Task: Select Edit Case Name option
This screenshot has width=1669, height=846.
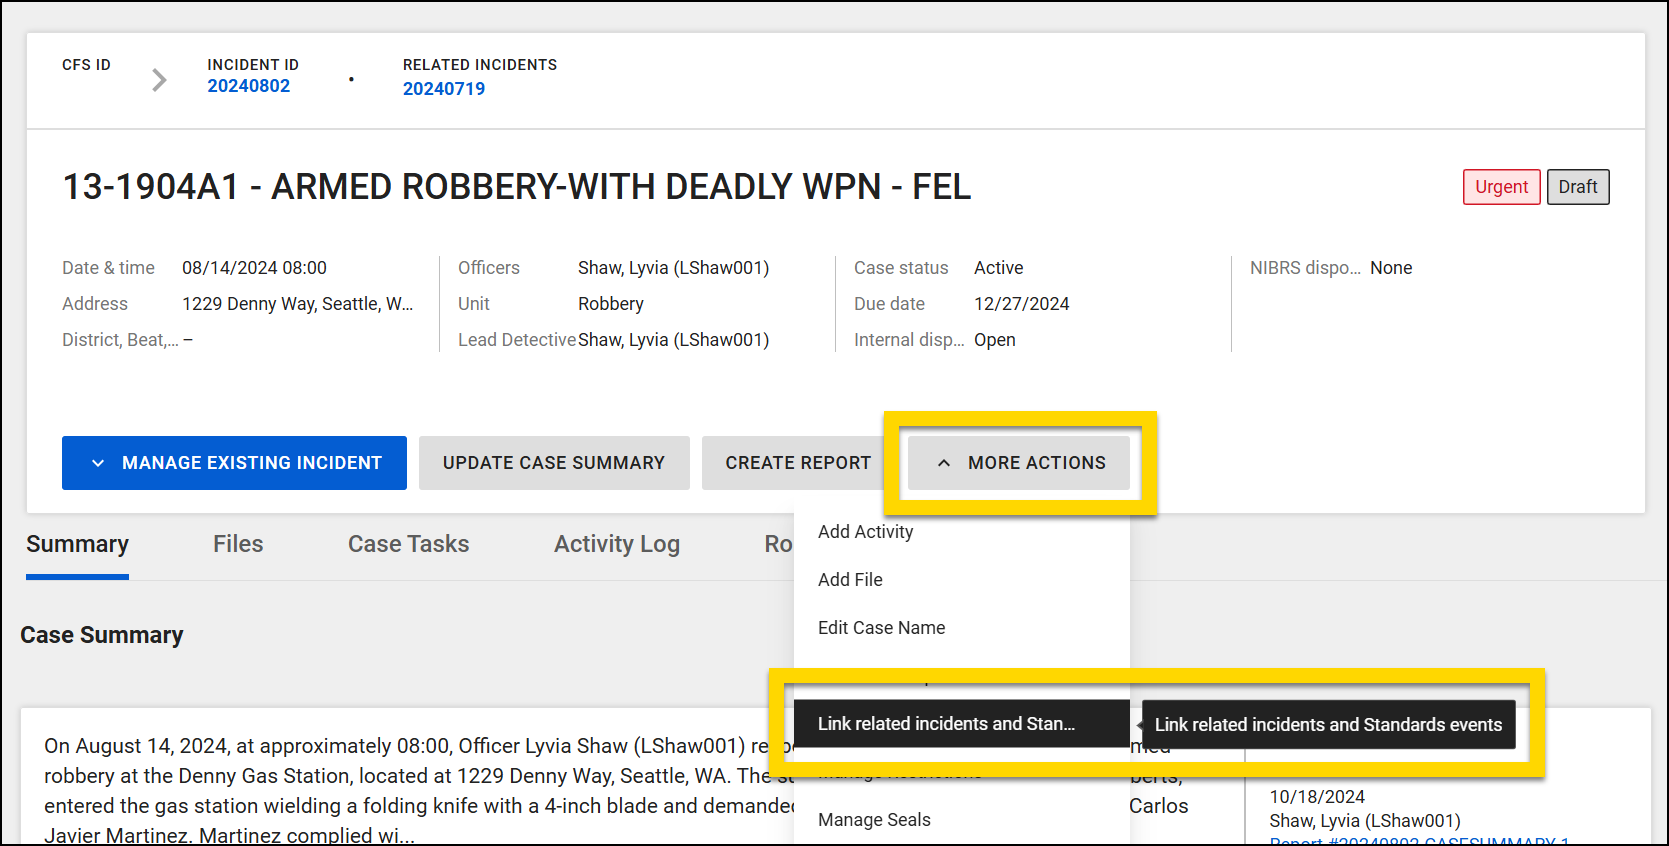Action: (962, 628)
